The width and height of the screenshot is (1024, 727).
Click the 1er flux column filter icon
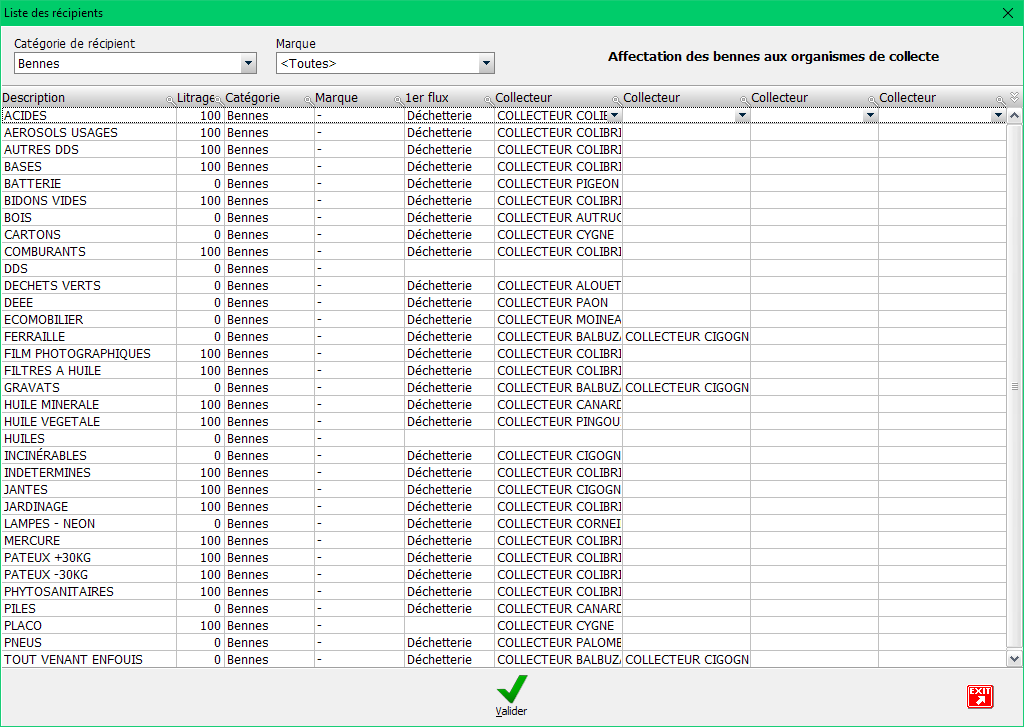click(488, 100)
